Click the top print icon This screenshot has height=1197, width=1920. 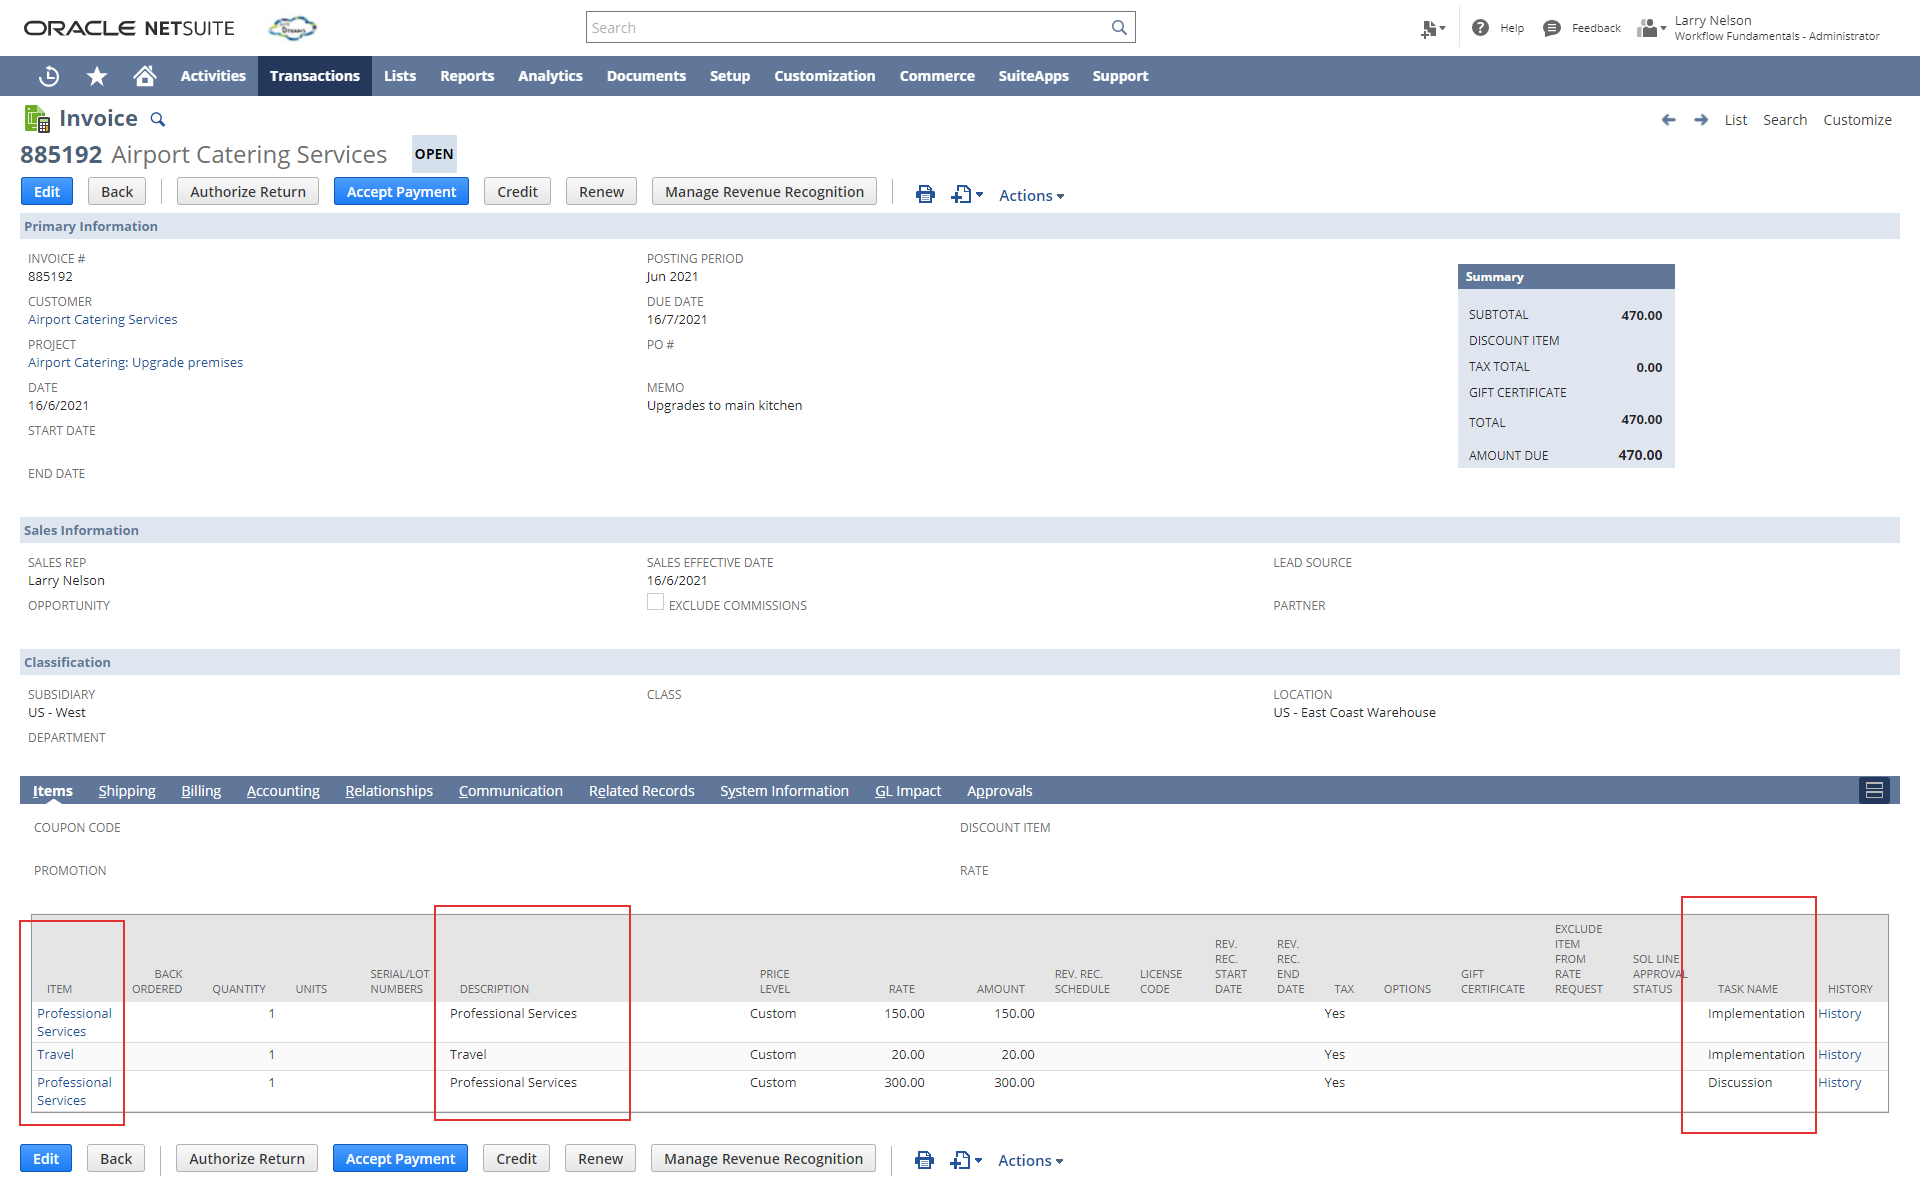click(x=925, y=194)
